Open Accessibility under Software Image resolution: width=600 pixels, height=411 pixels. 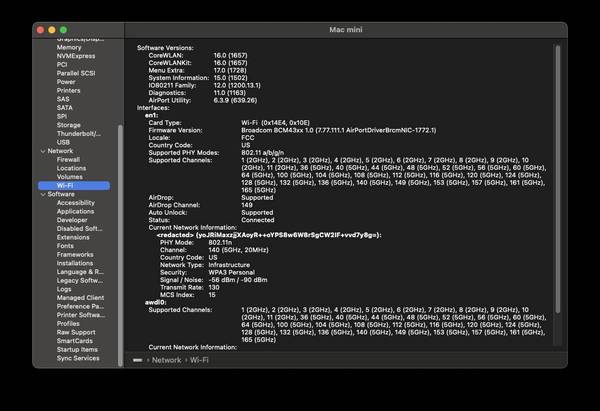75,203
